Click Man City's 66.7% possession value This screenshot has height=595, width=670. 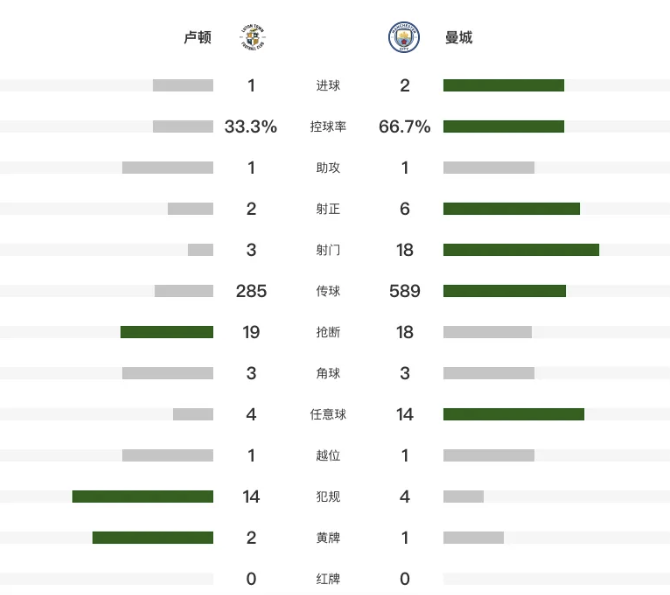click(x=404, y=127)
